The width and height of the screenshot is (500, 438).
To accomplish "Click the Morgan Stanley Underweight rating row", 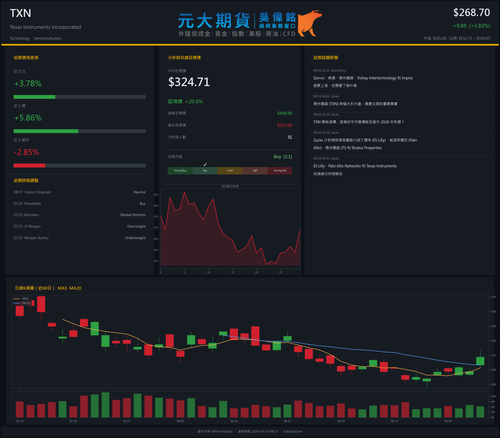I will click(x=79, y=238).
